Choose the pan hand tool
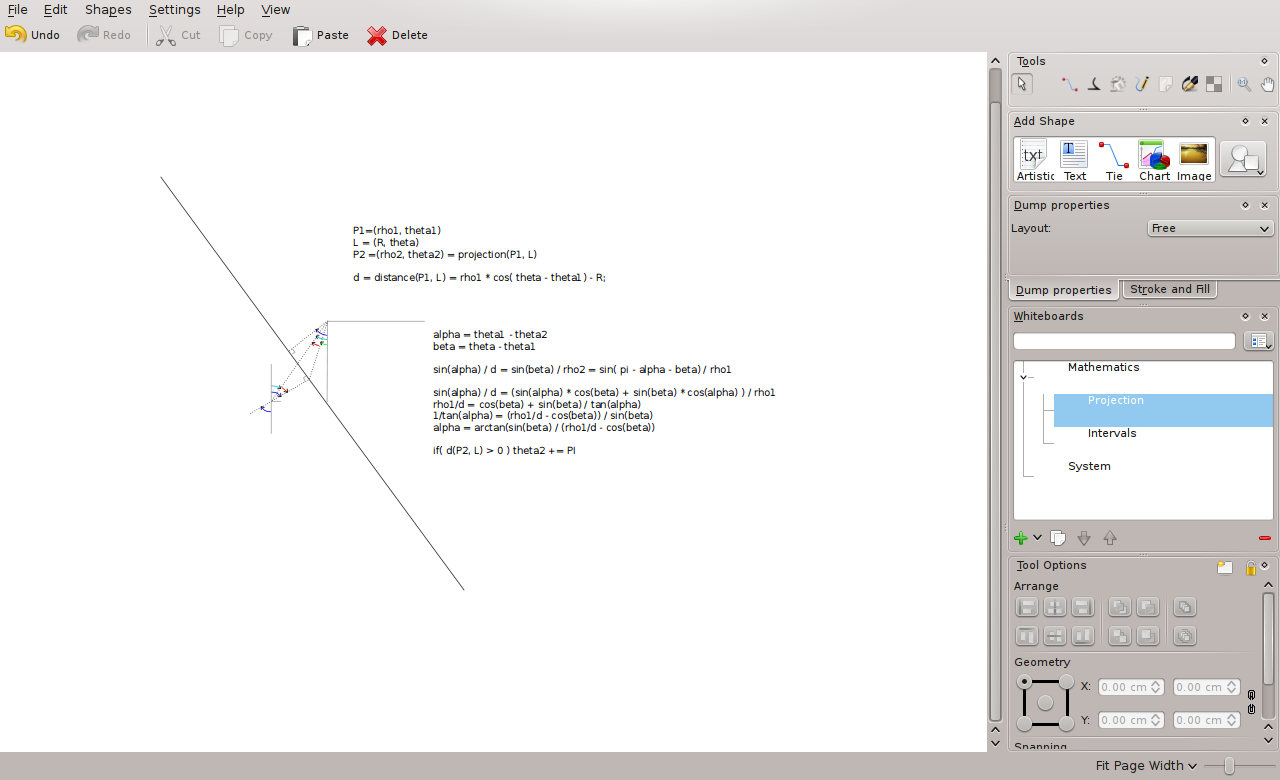Viewport: 1280px width, 780px height. click(x=1267, y=85)
